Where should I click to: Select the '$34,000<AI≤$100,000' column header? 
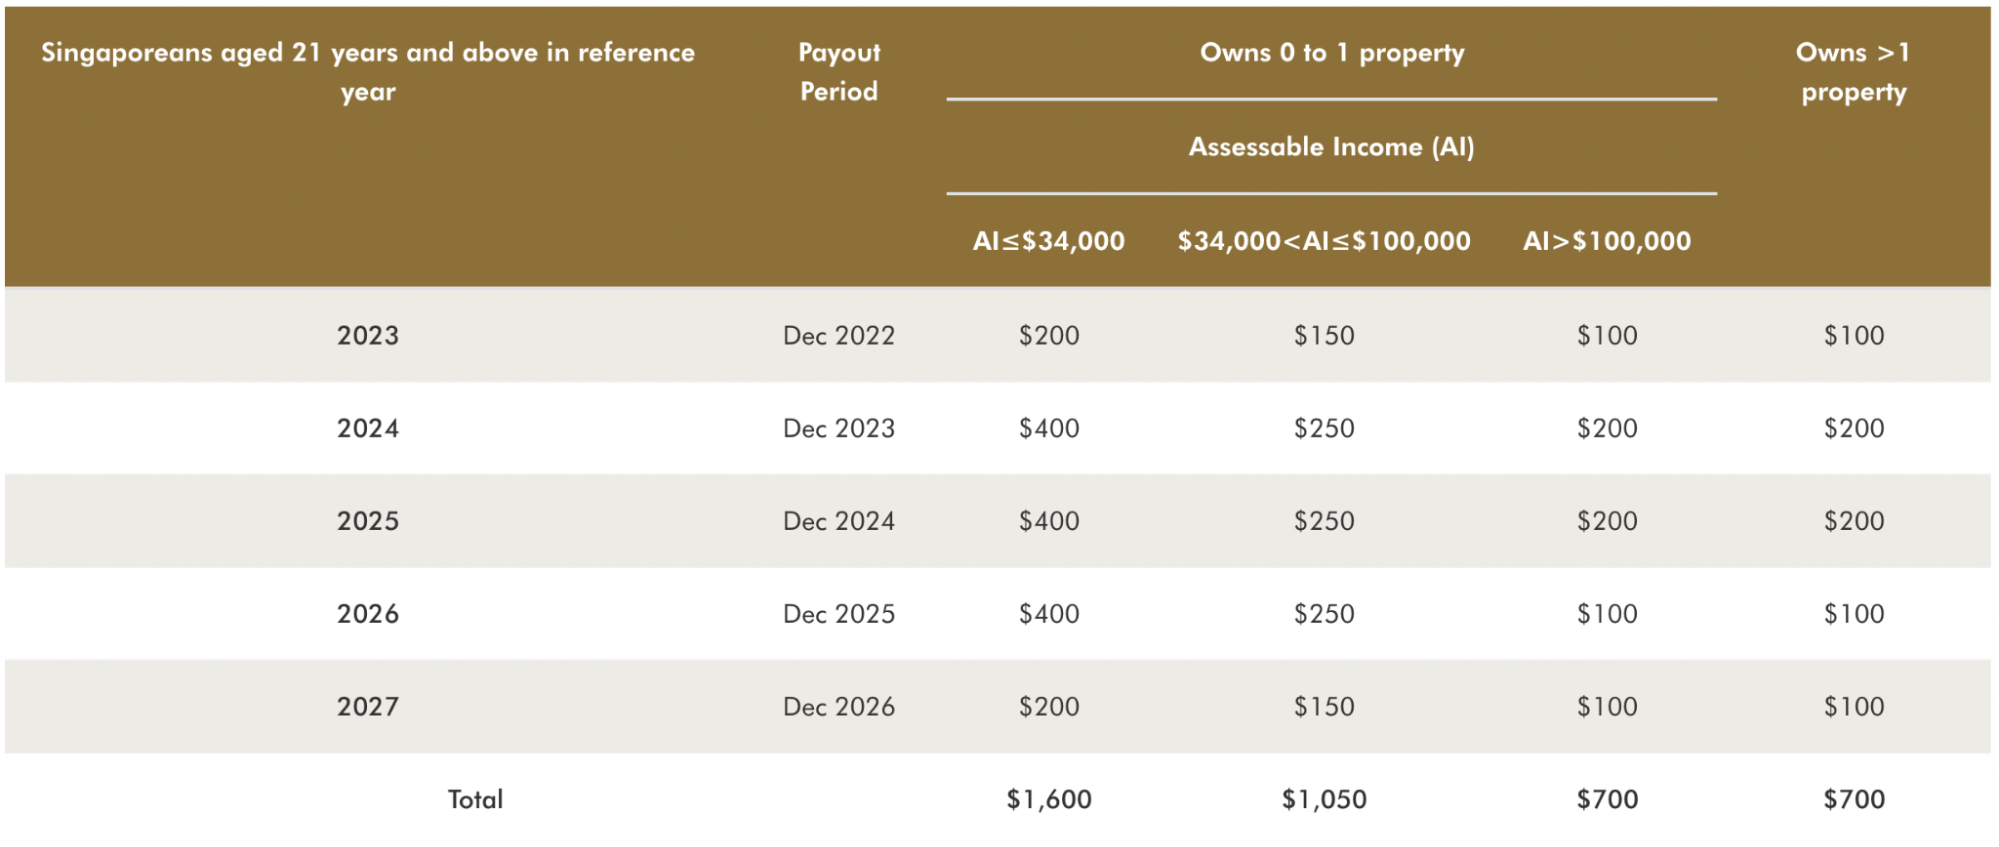[x=1324, y=241]
